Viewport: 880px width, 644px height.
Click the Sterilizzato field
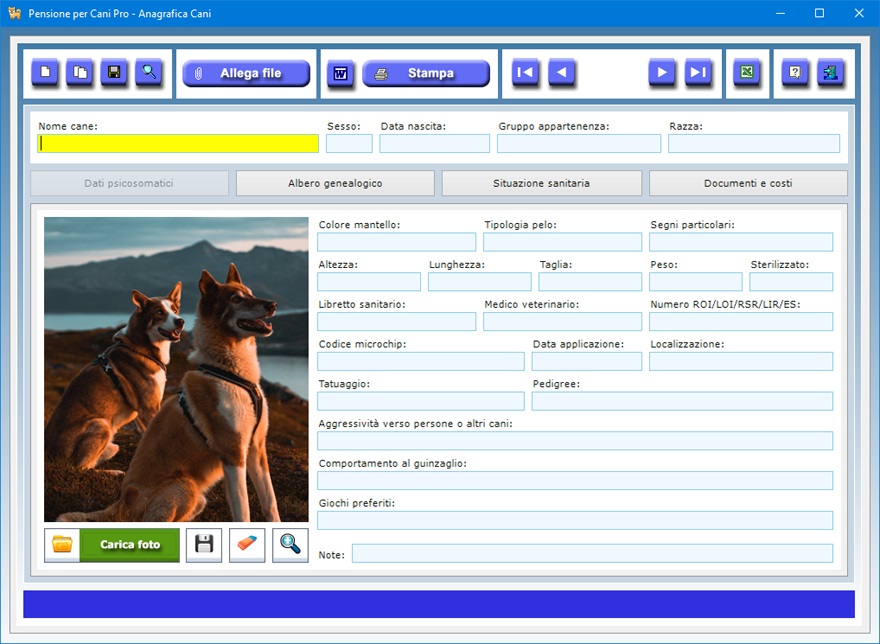coord(791,282)
